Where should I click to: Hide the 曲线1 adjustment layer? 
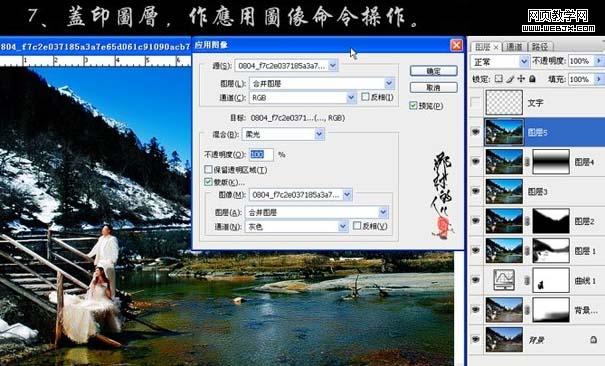(x=475, y=280)
